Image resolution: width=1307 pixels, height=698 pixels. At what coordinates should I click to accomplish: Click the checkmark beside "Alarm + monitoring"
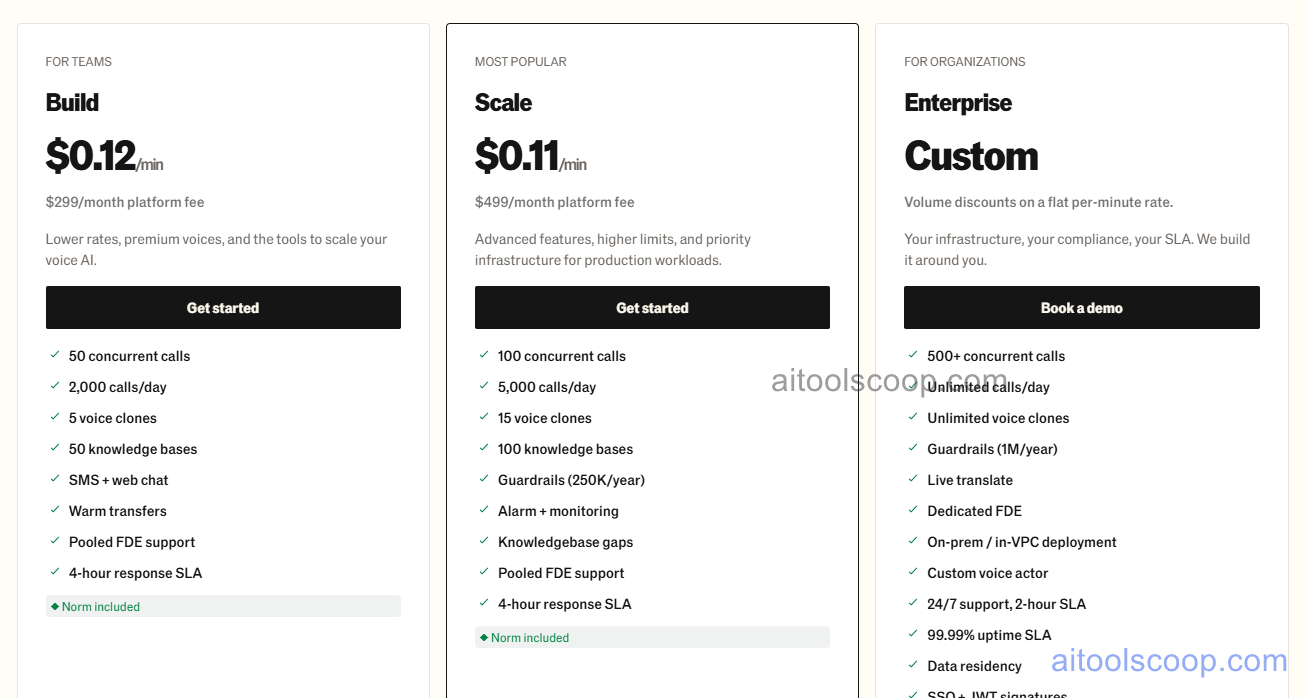(x=485, y=511)
